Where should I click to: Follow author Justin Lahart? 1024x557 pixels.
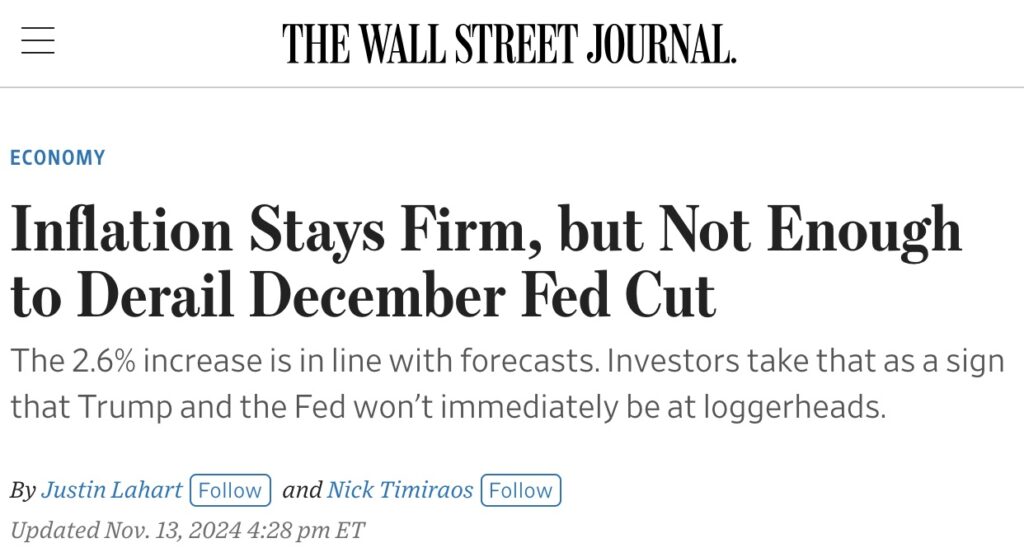230,490
